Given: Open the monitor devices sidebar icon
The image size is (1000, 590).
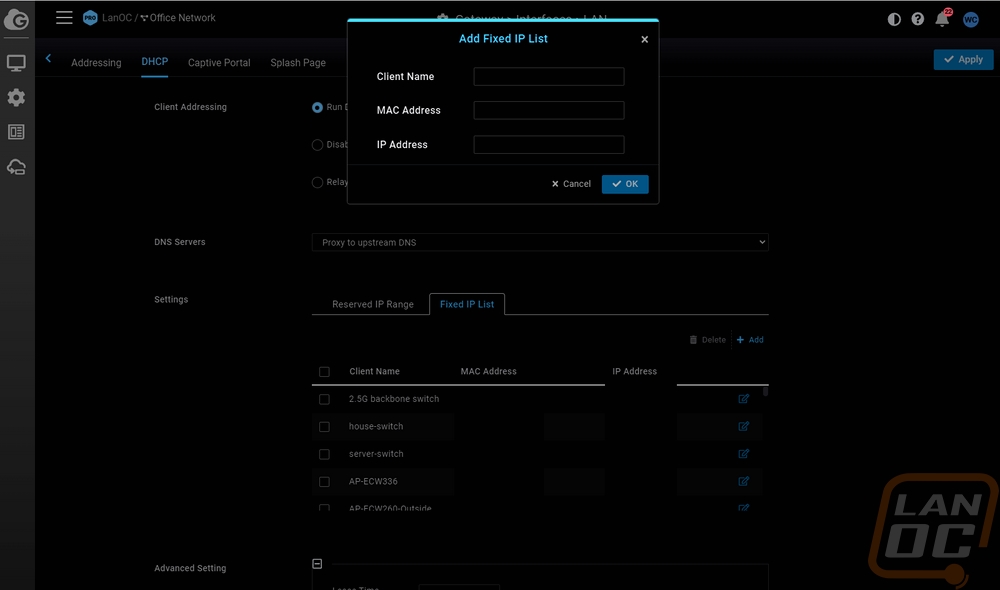Looking at the screenshot, I should [16, 63].
